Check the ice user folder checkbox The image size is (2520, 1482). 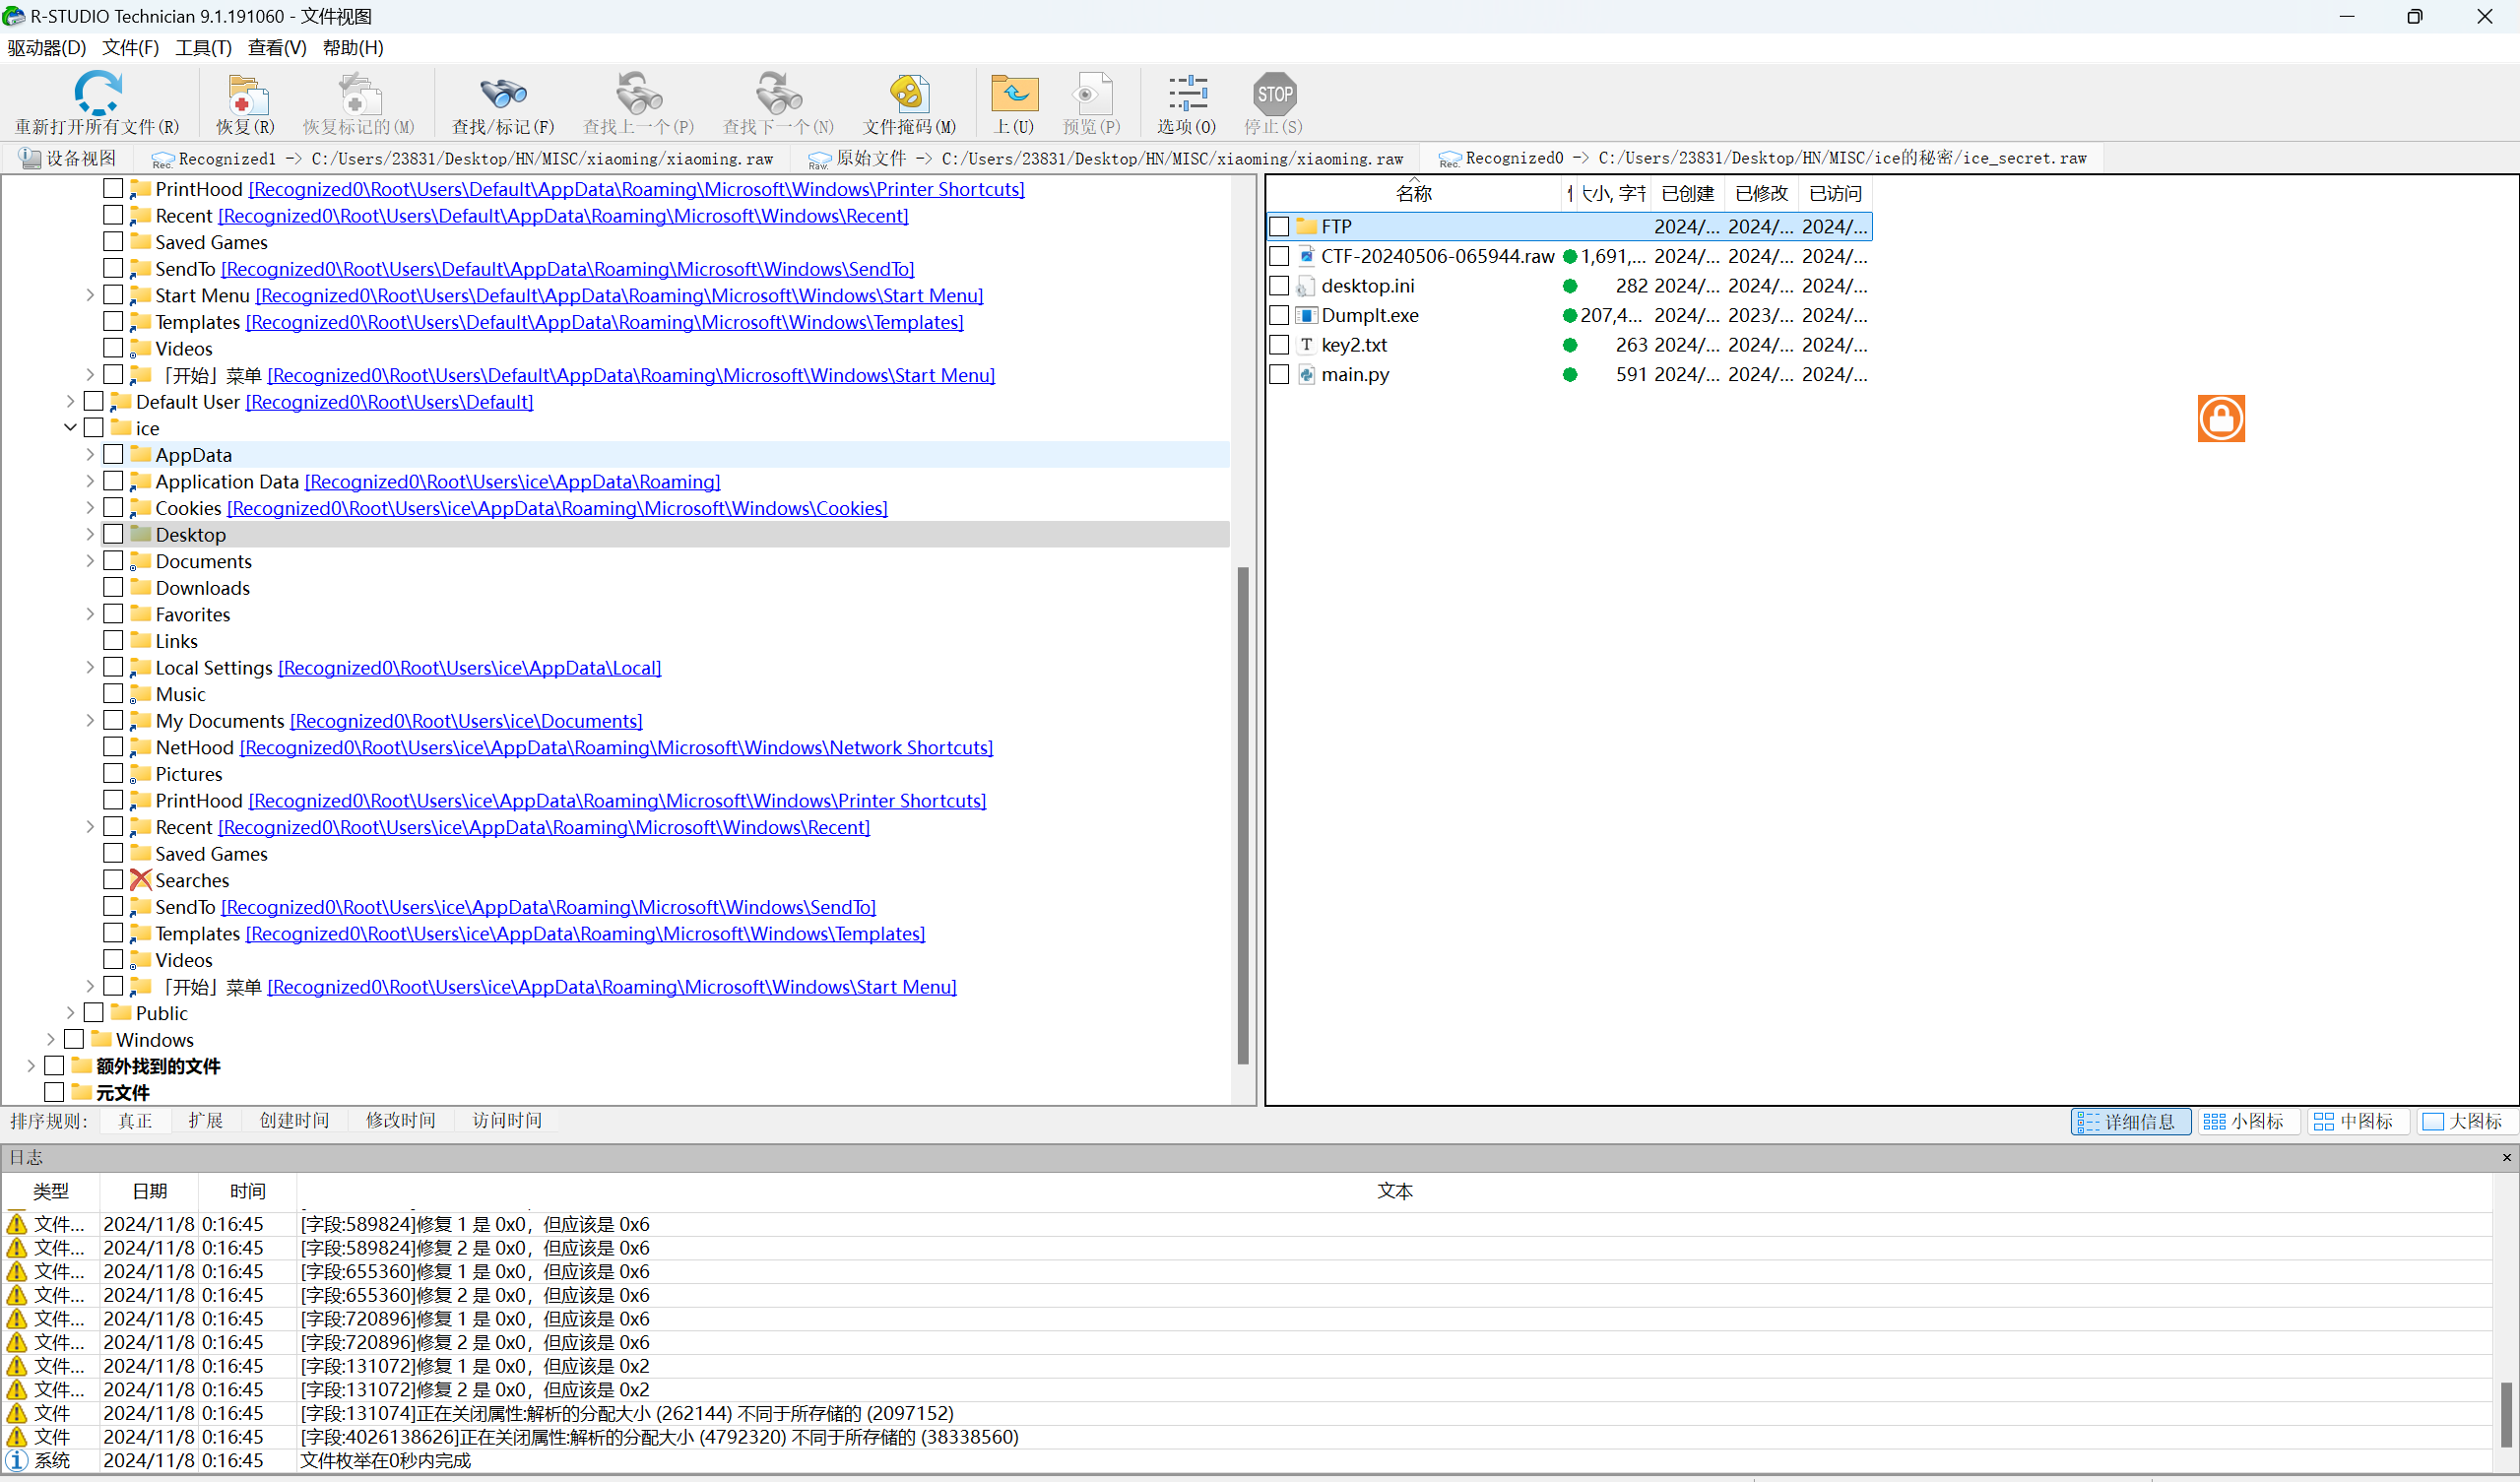[94, 427]
